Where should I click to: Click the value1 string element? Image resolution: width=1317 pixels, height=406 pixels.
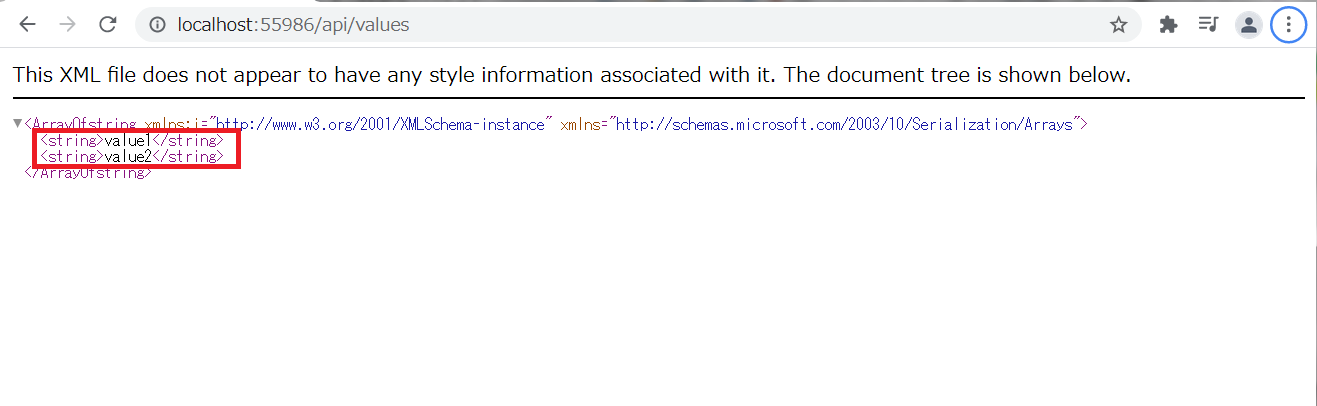(132, 141)
